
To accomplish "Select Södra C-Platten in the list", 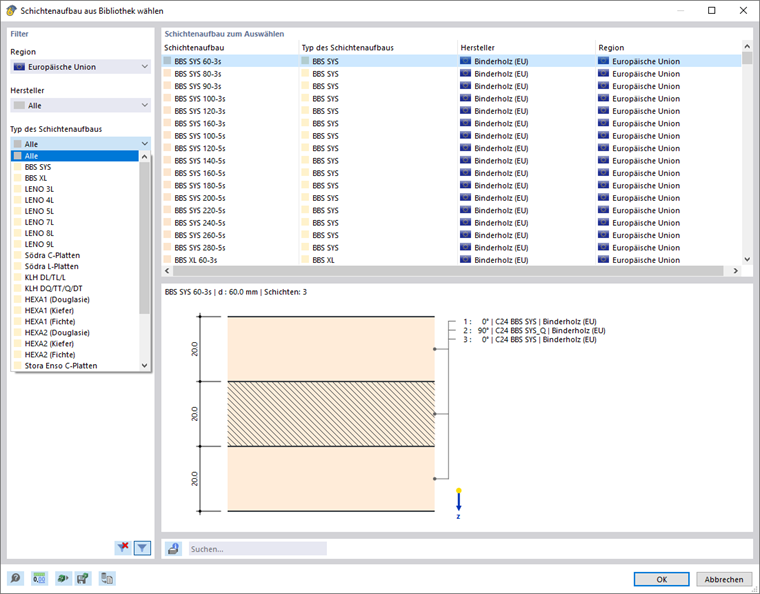I will pos(75,255).
